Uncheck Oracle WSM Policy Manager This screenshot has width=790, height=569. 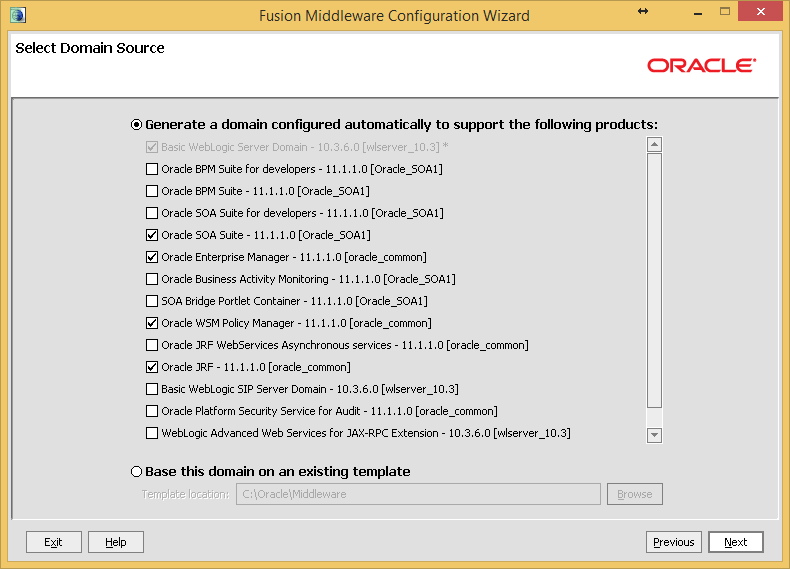(152, 323)
